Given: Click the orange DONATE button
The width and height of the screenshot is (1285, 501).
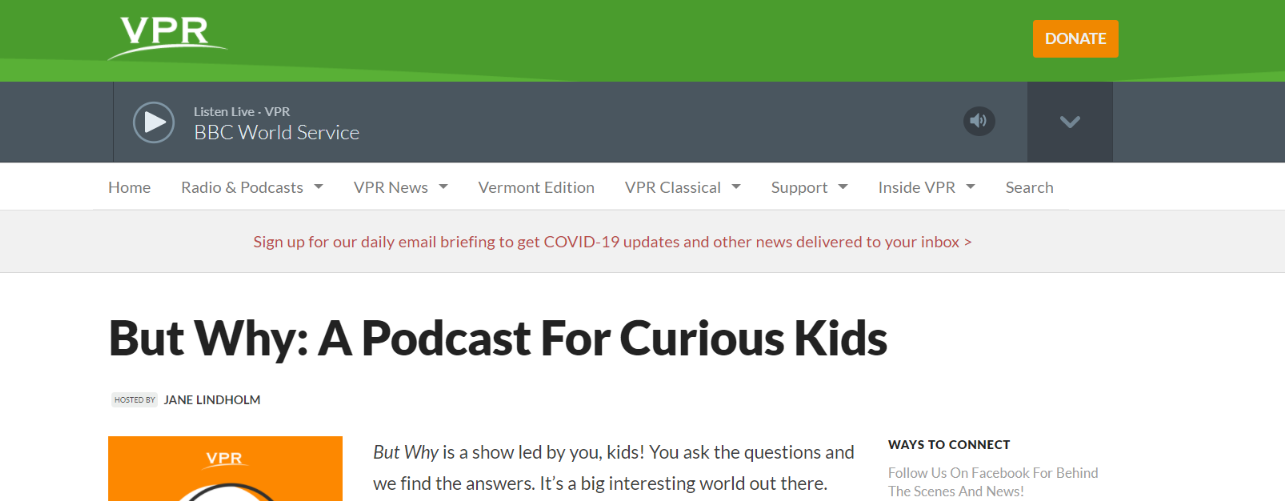Looking at the screenshot, I should click(x=1075, y=39).
